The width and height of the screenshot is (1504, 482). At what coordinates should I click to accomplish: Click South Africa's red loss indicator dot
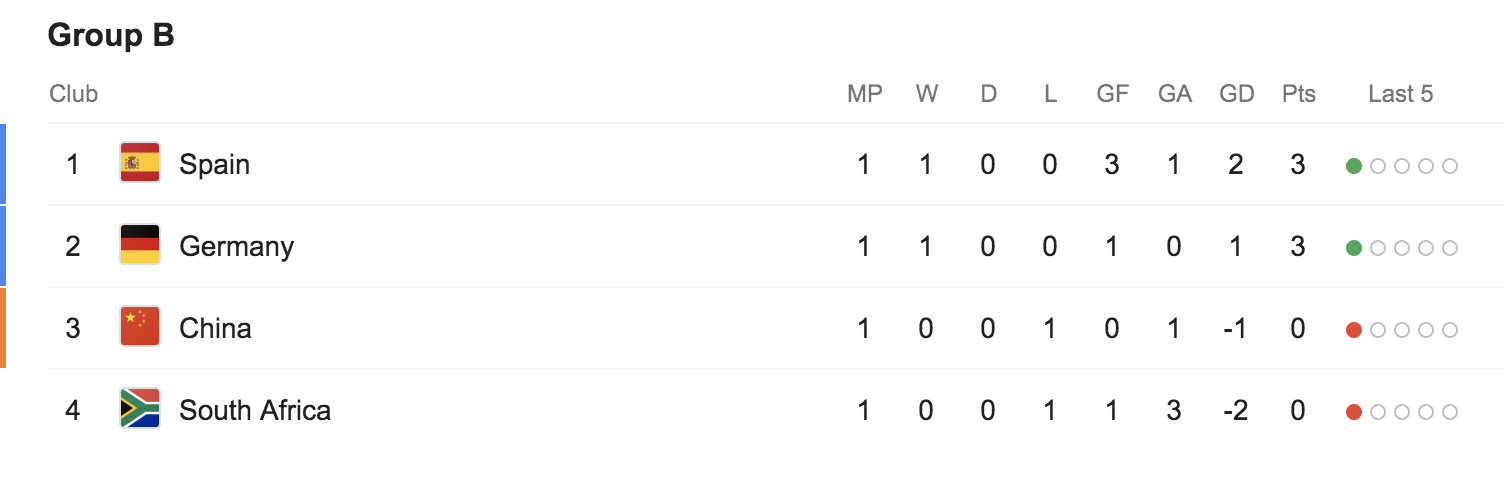1354,412
